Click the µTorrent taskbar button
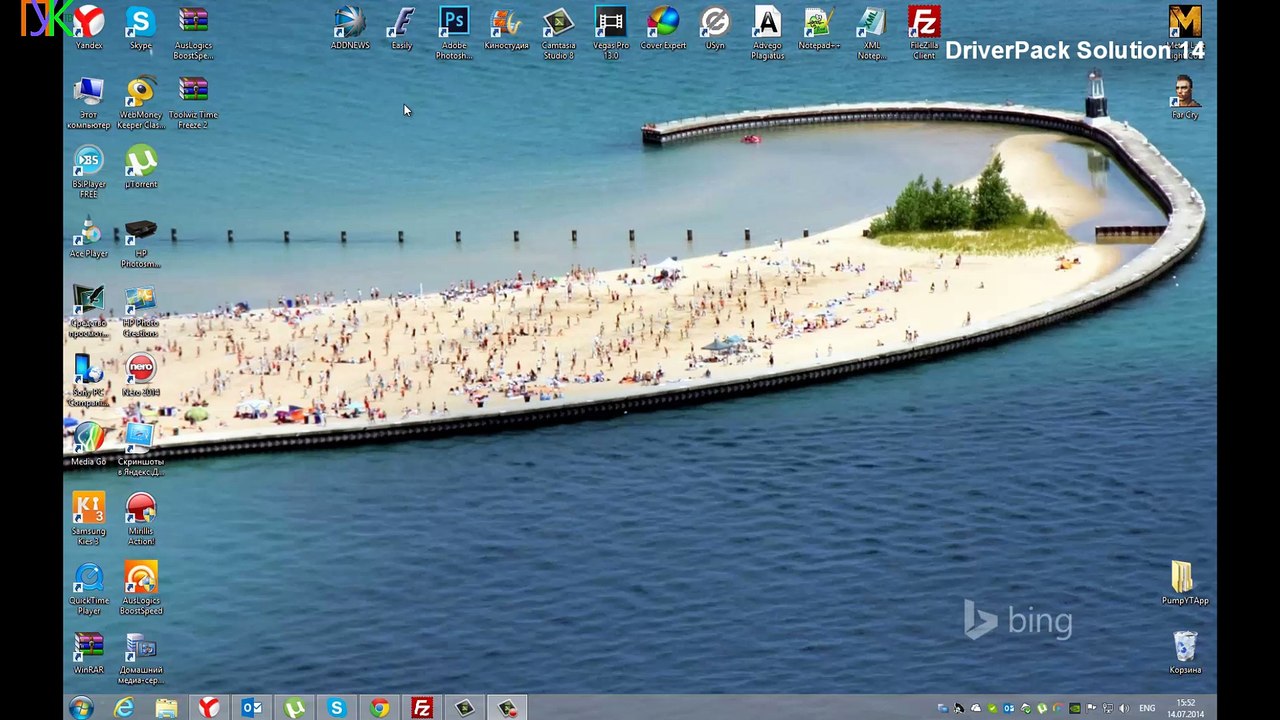 pos(294,708)
